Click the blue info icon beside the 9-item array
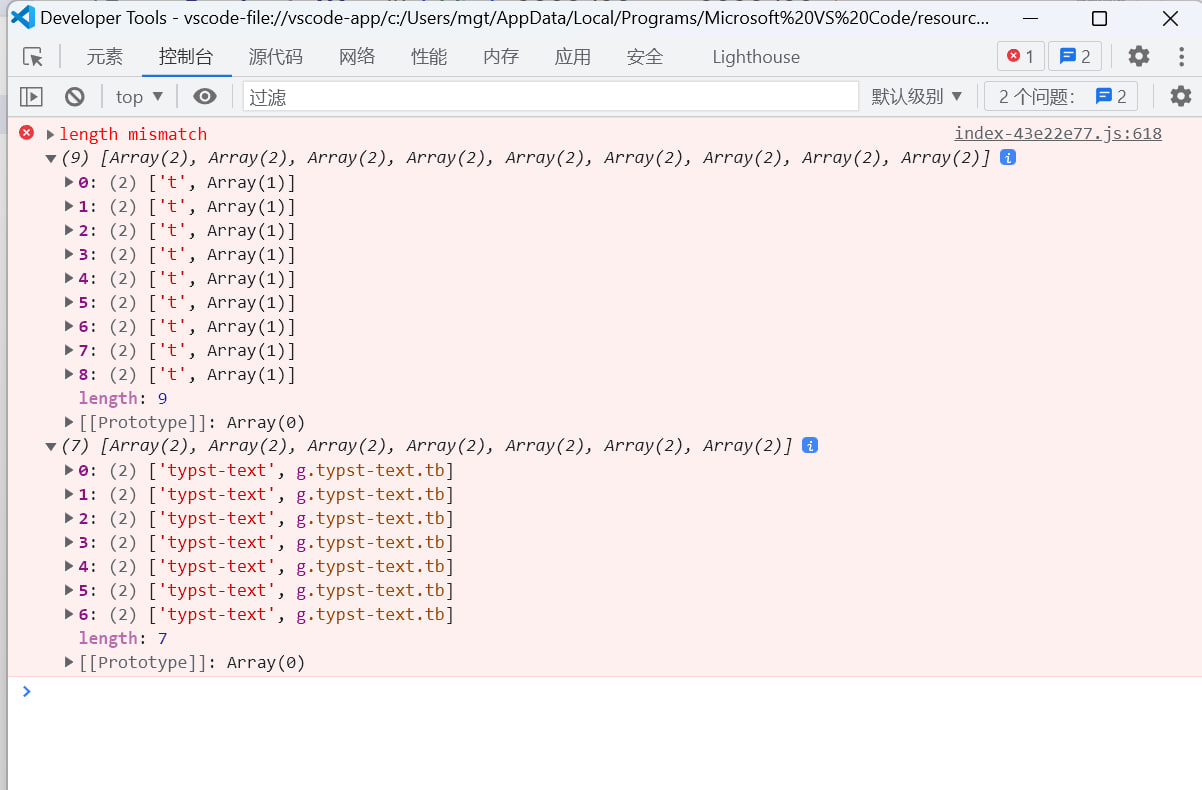1202x790 pixels. tap(1008, 157)
